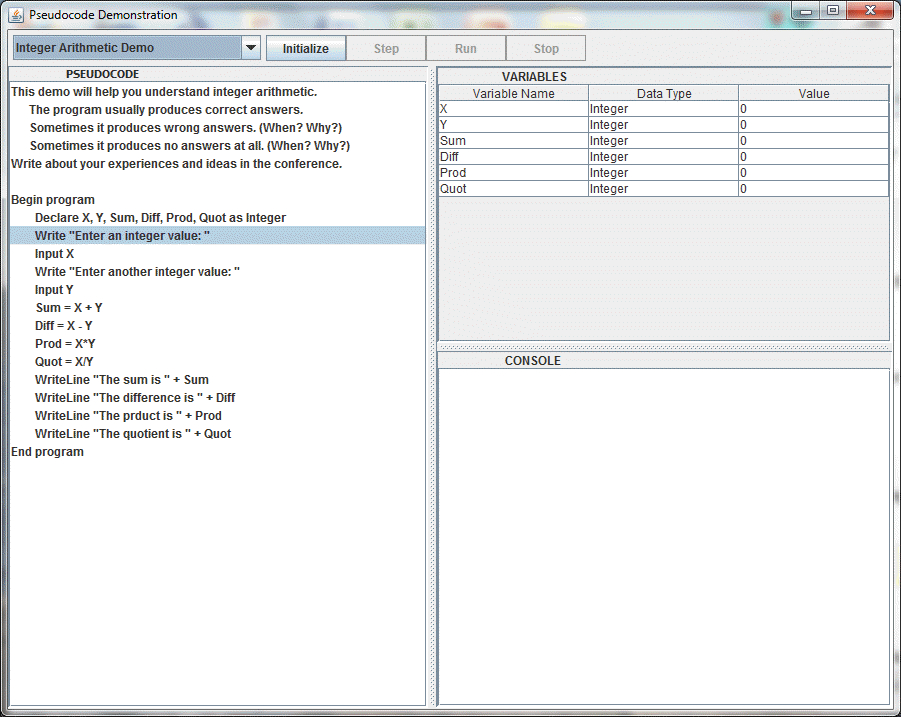The width and height of the screenshot is (901, 717).
Task: Click the Step button
Action: click(386, 48)
